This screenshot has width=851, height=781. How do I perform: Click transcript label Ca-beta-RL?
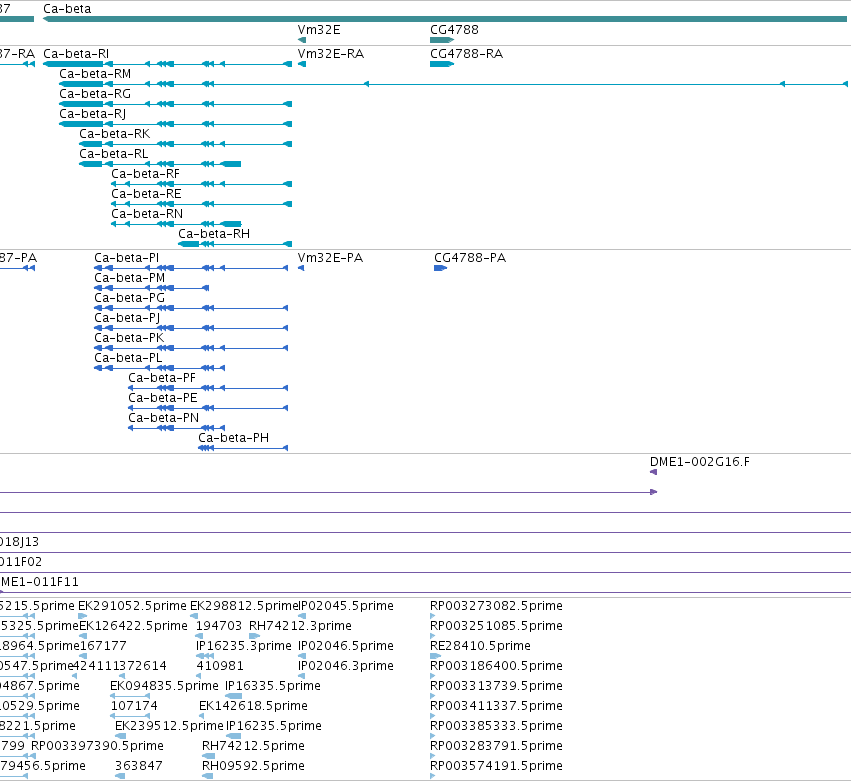[x=114, y=154]
